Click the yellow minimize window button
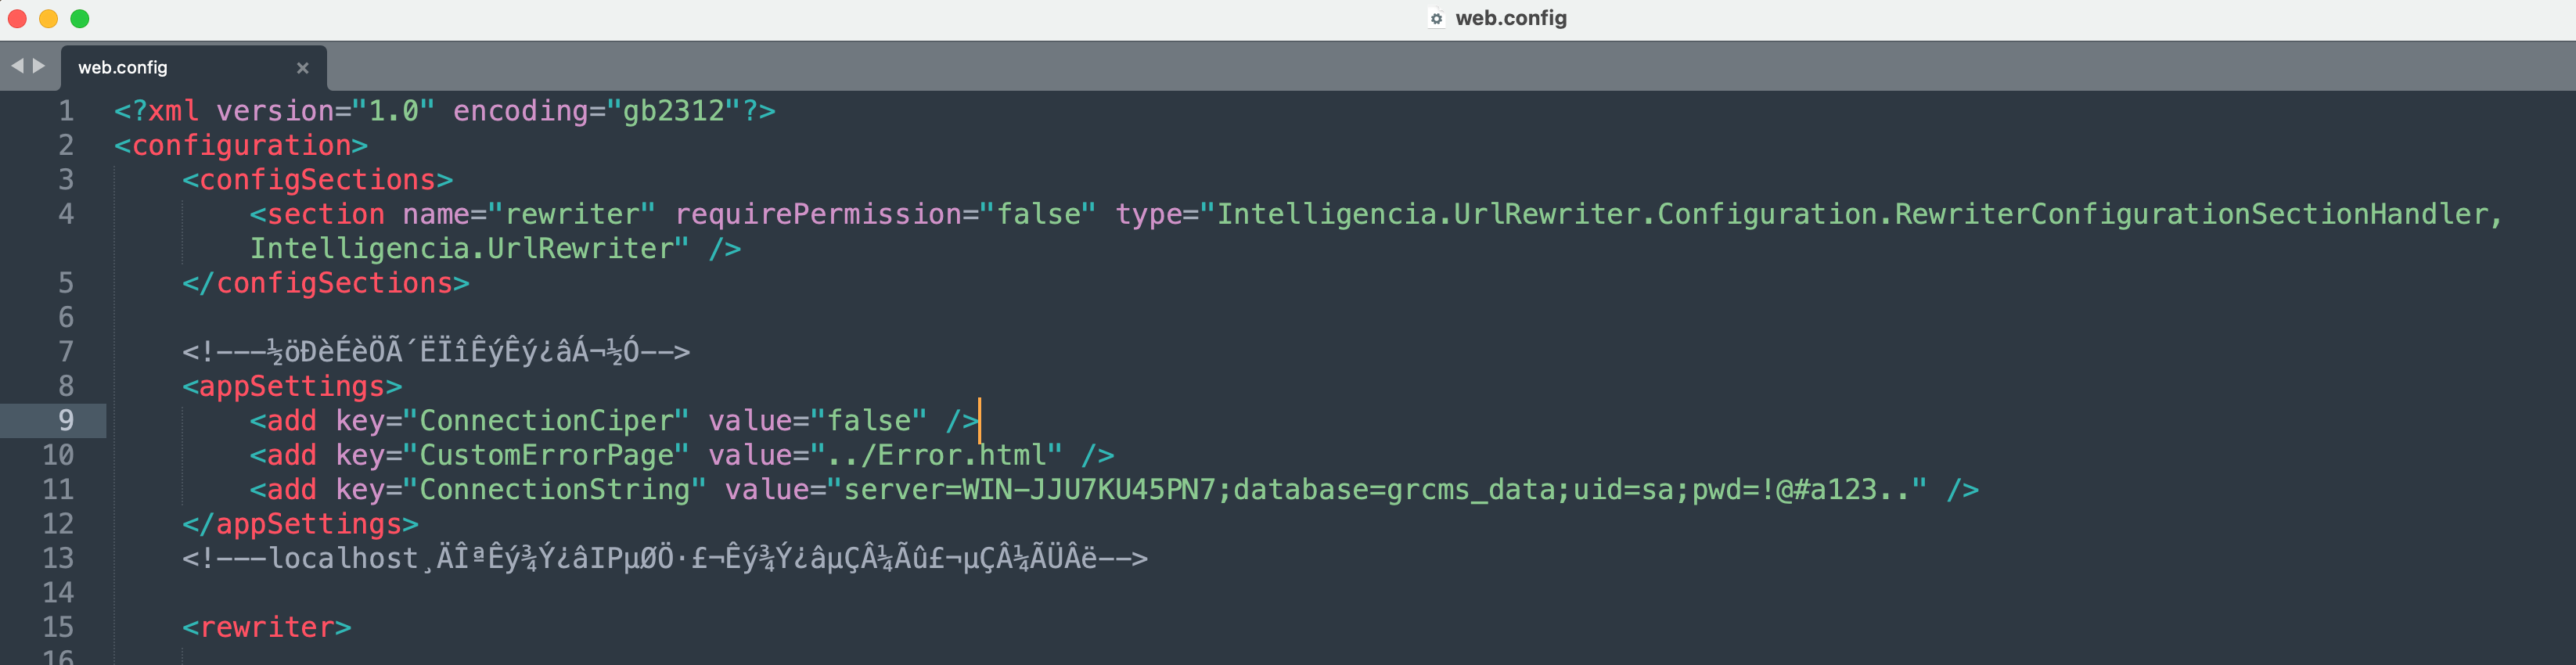Viewport: 2576px width, 665px height. pos(48,18)
